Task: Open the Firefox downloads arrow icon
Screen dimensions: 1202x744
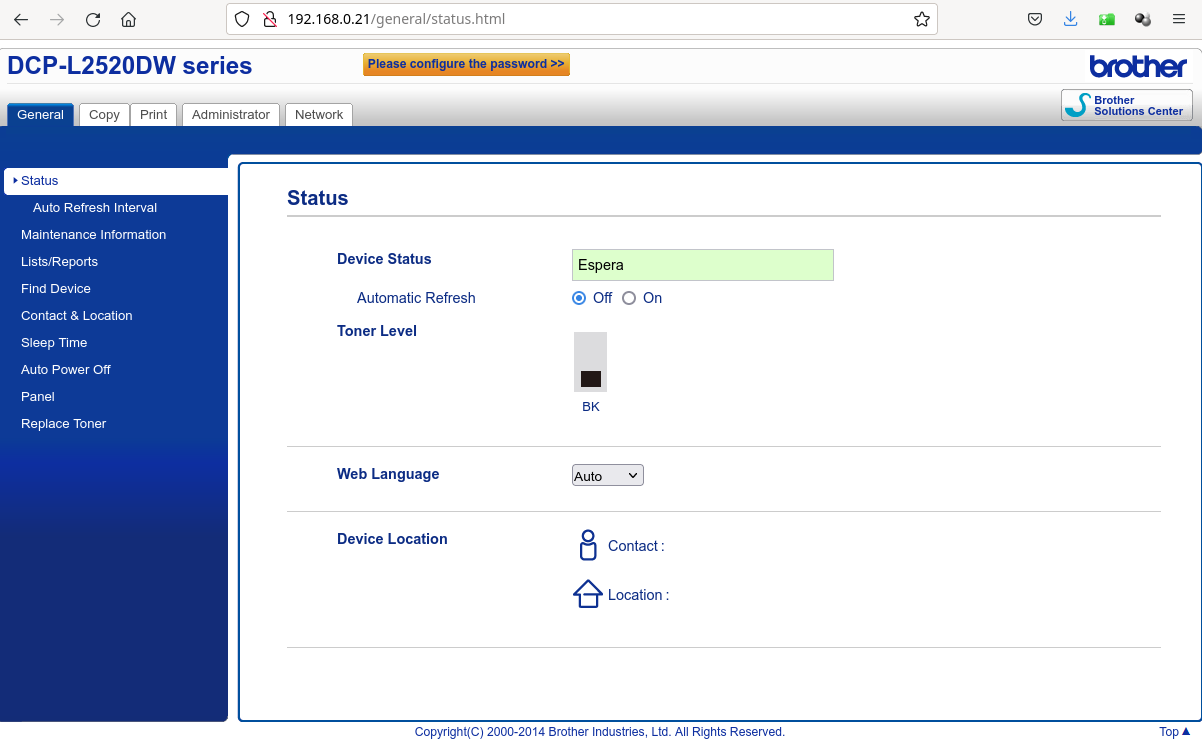Action: pyautogui.click(x=1070, y=20)
